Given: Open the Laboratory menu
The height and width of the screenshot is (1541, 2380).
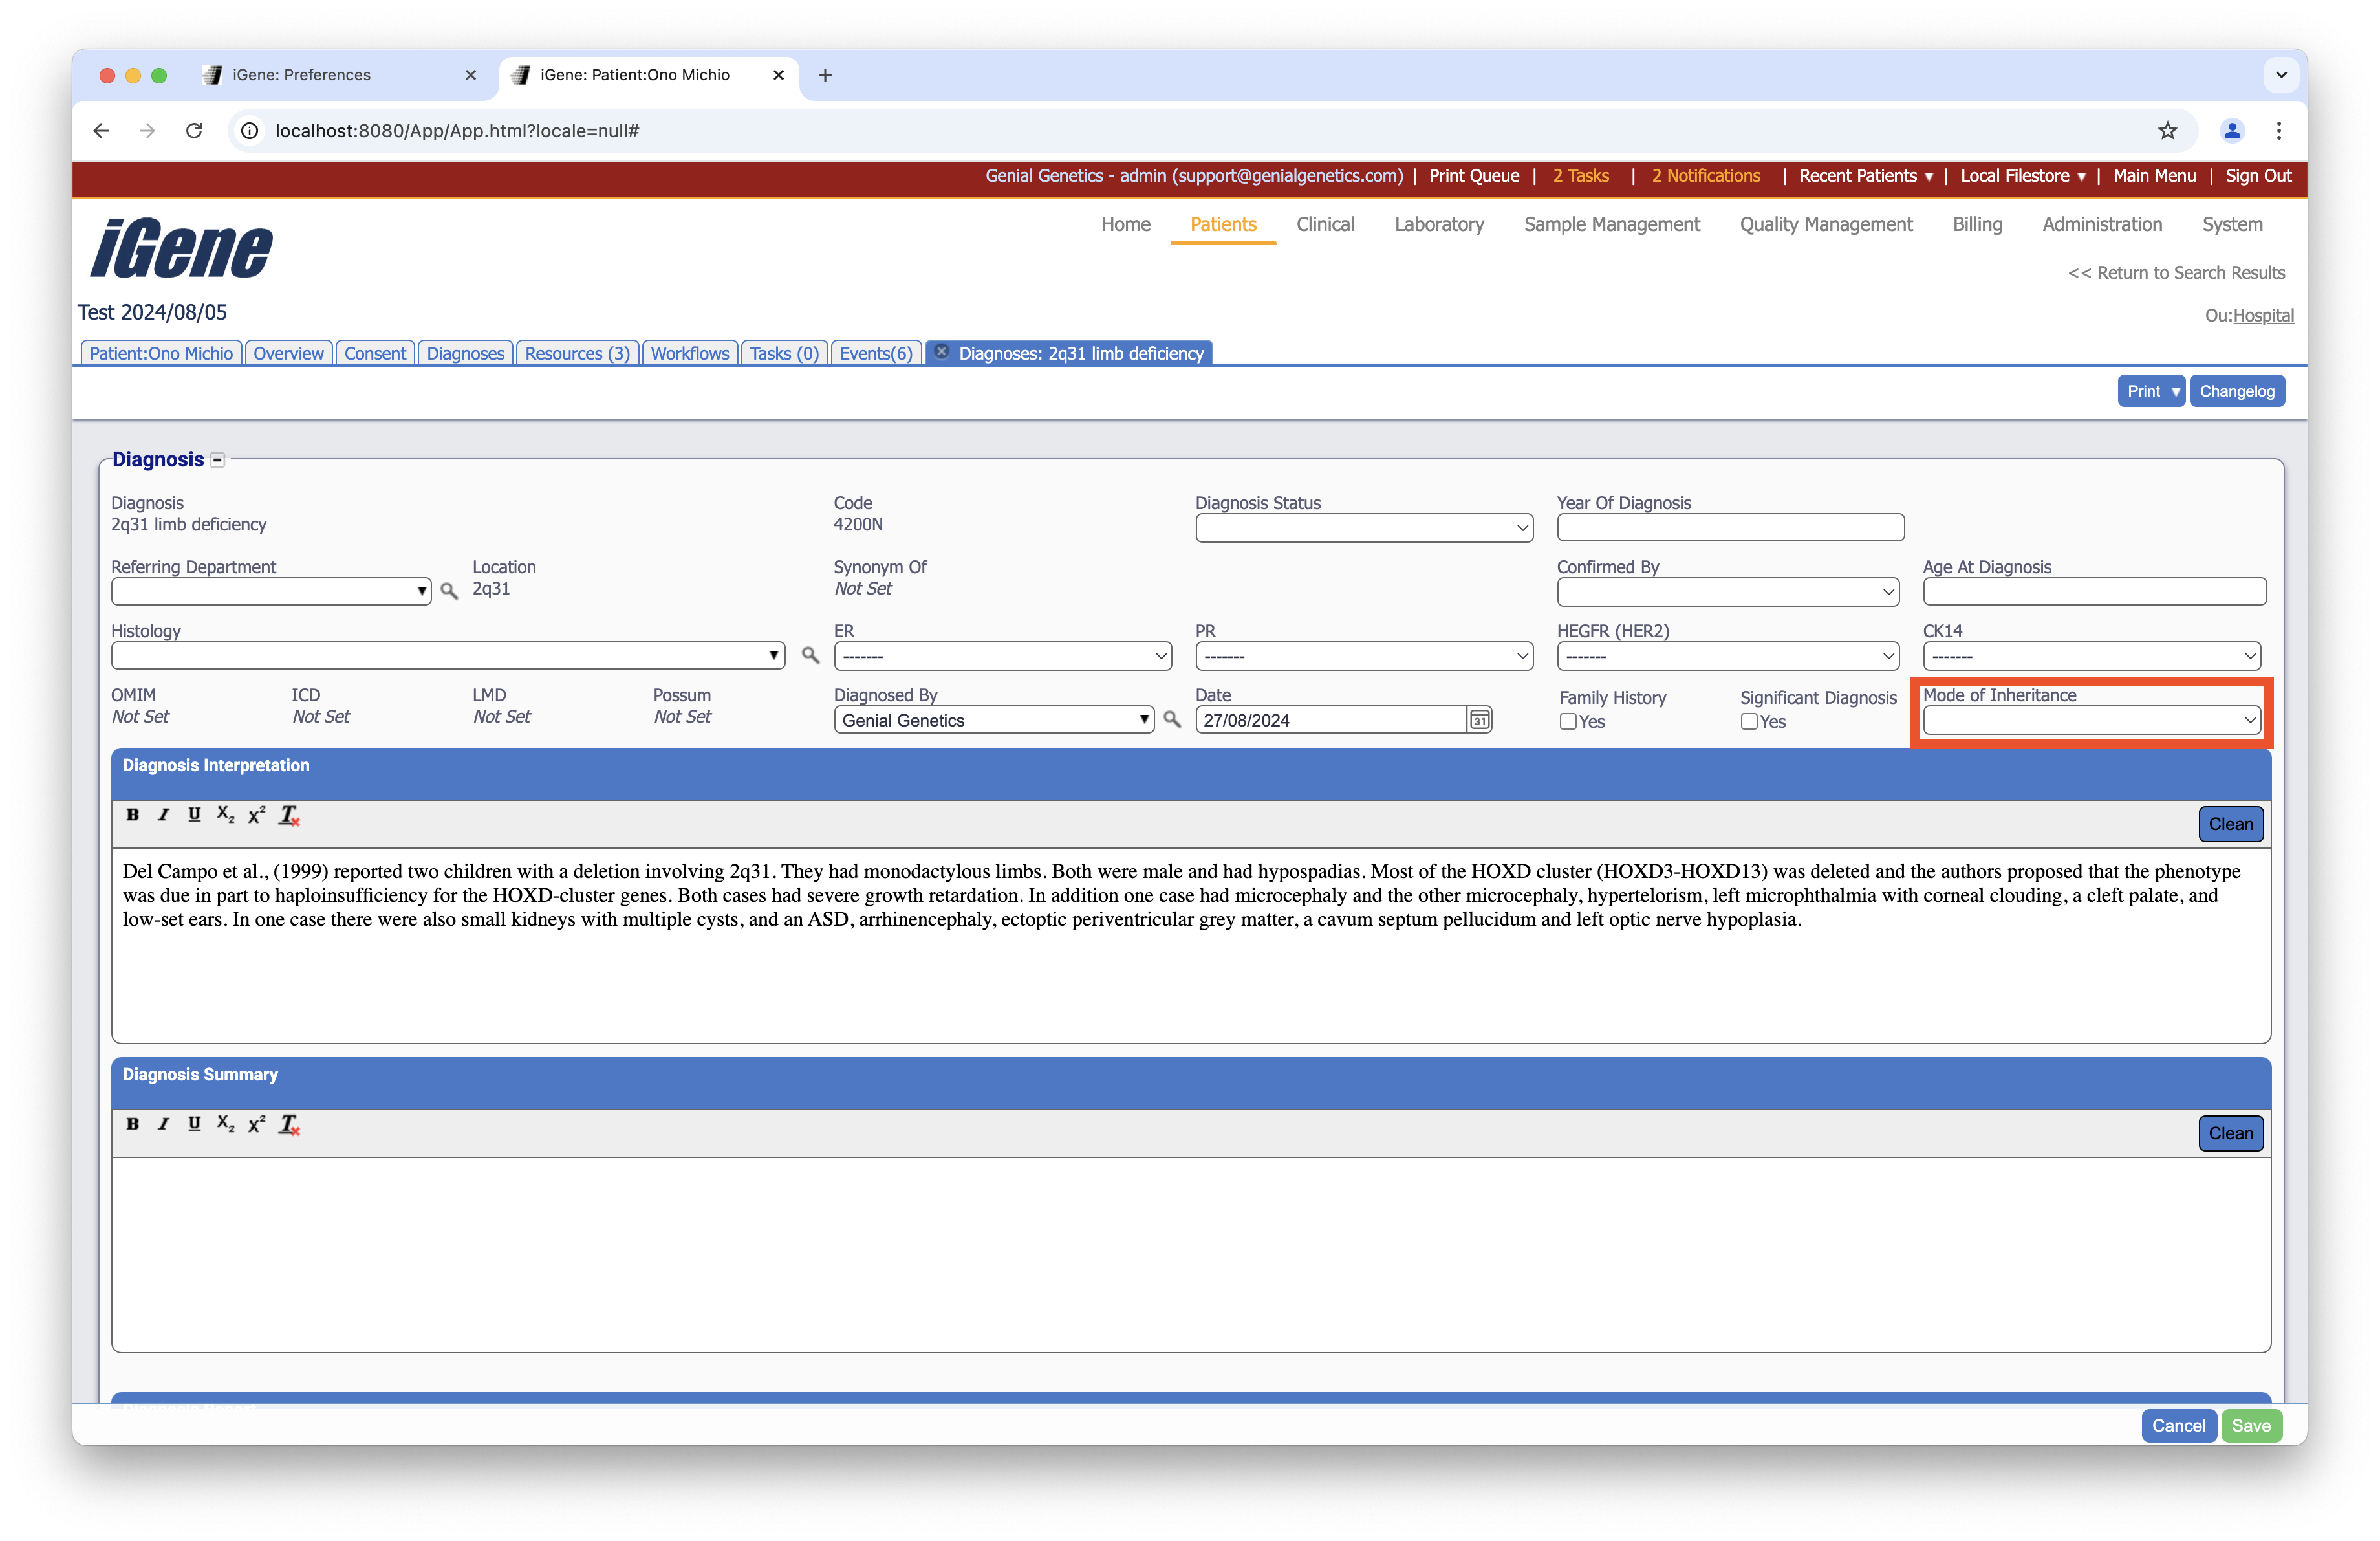Looking at the screenshot, I should pos(1438,224).
